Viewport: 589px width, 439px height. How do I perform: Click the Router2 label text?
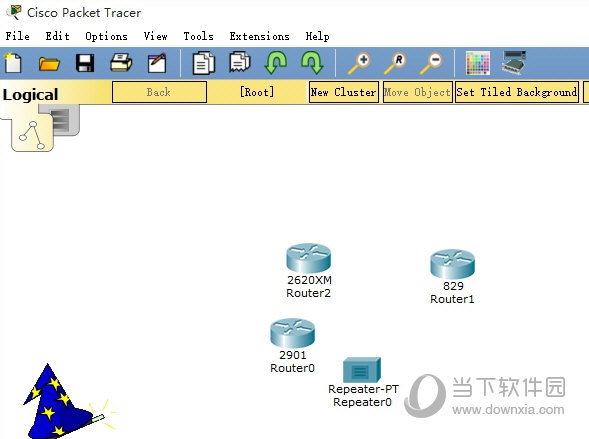tap(308, 293)
